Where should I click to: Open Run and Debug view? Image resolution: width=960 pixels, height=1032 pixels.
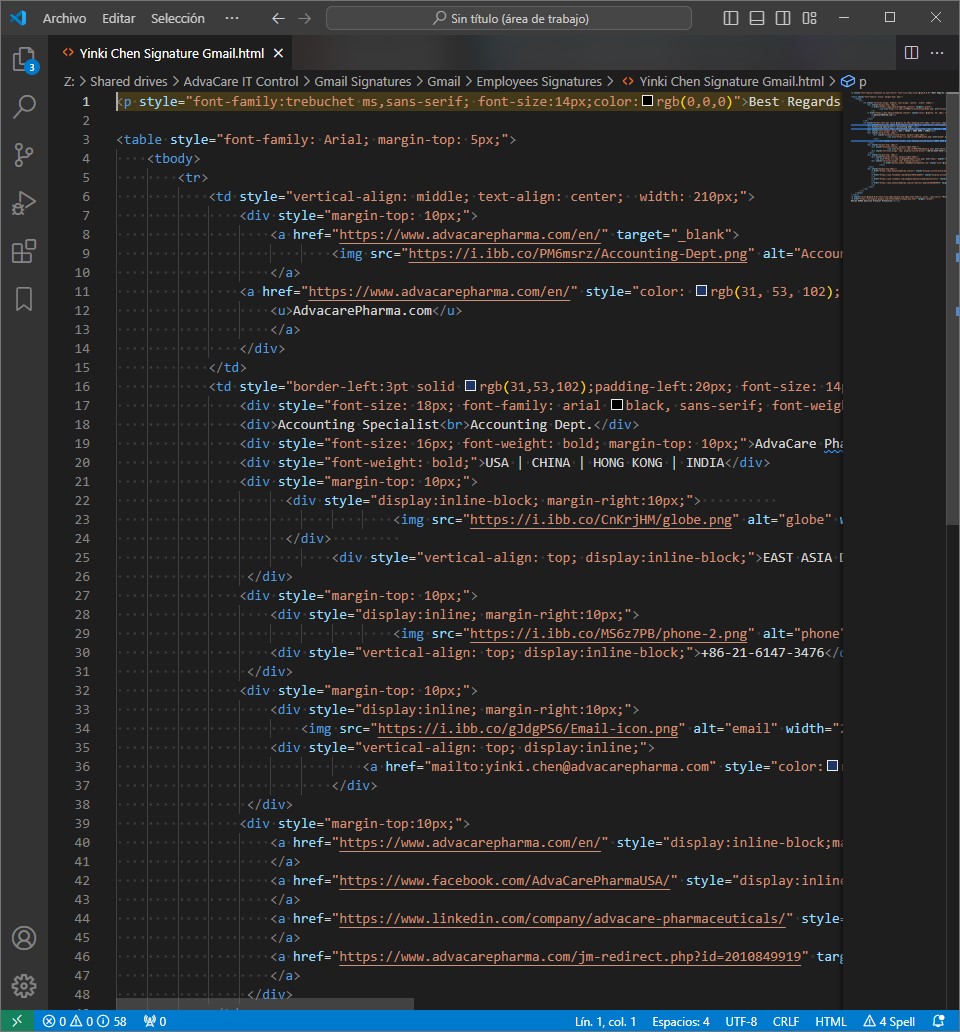coord(24,203)
